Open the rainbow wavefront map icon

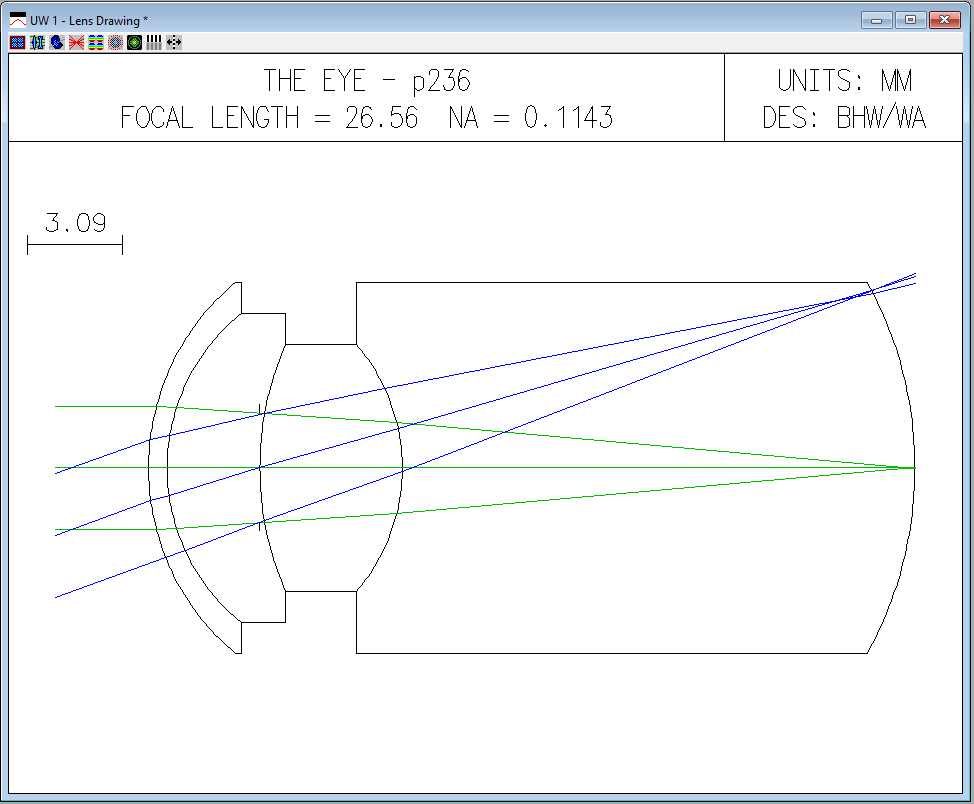point(96,42)
